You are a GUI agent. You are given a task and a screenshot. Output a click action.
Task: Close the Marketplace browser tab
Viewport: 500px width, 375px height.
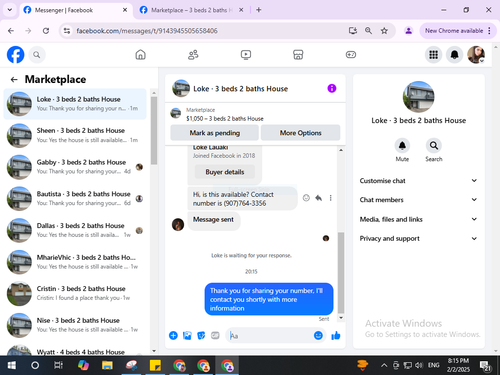click(x=241, y=10)
